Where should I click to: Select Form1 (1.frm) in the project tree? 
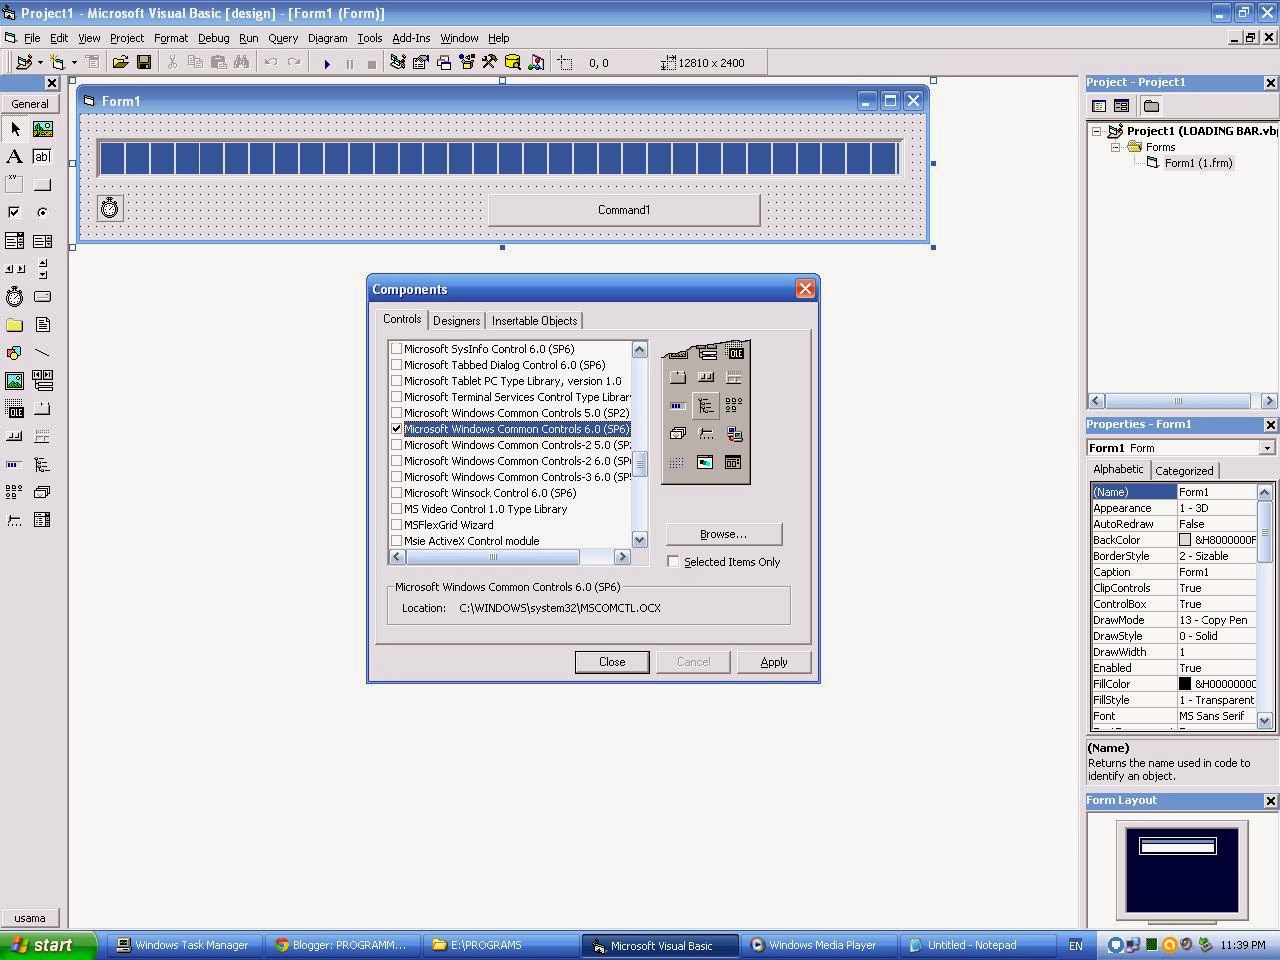(x=1198, y=163)
